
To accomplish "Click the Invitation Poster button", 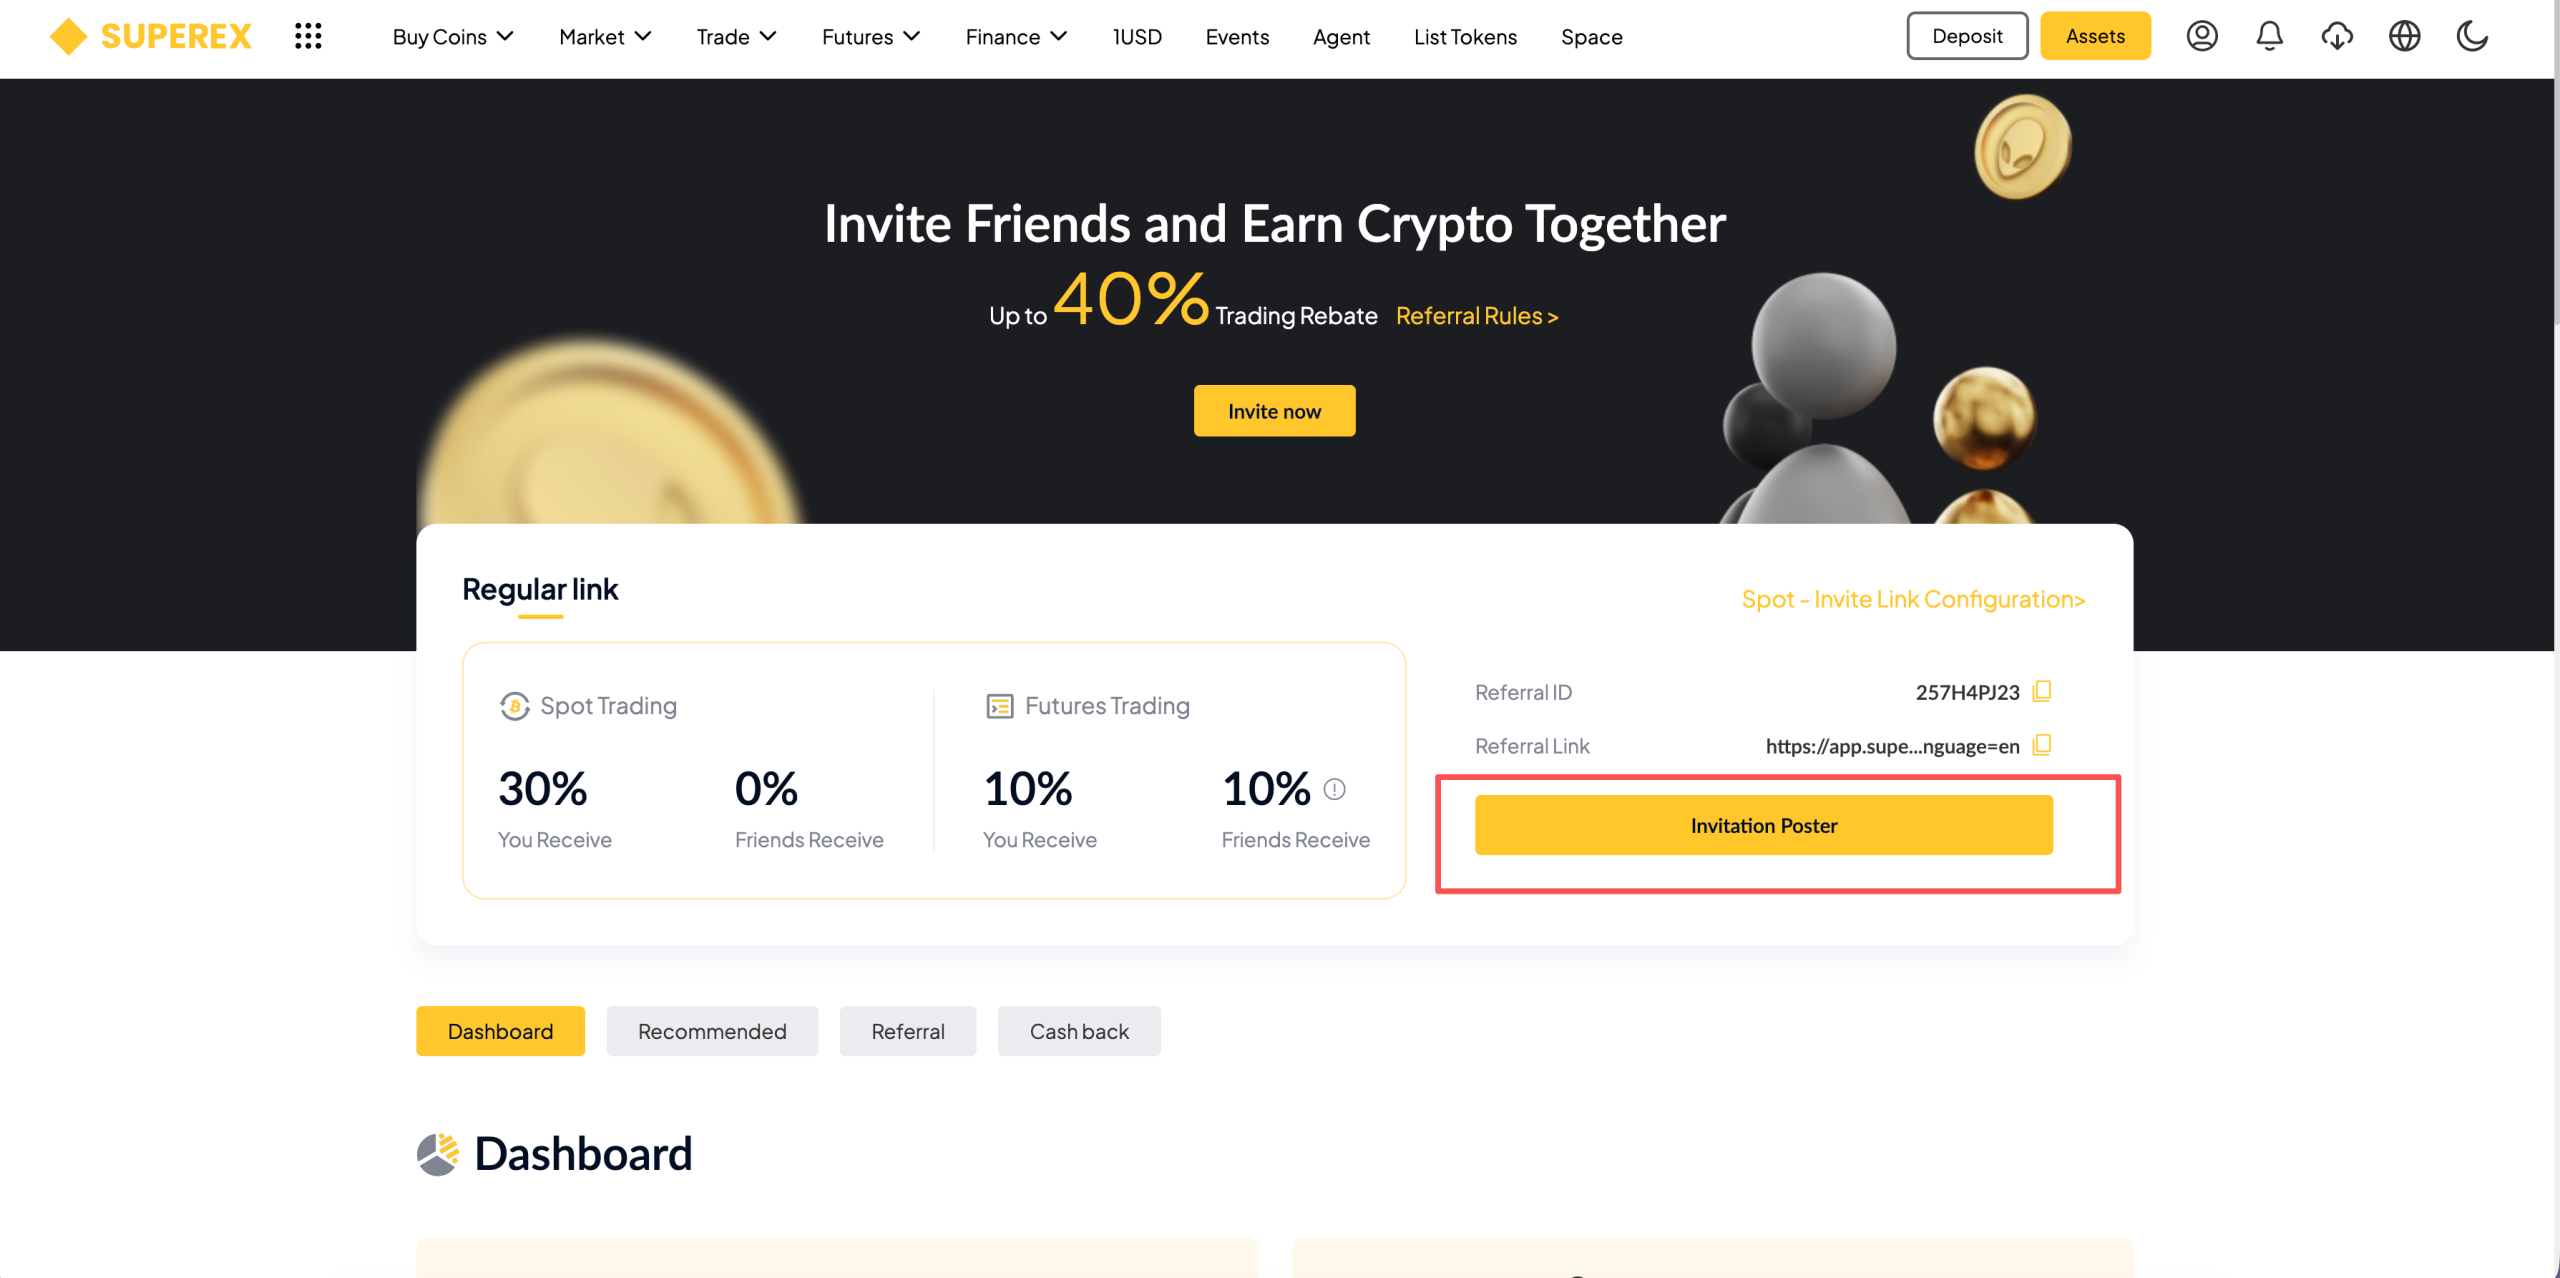I will pos(1764,825).
